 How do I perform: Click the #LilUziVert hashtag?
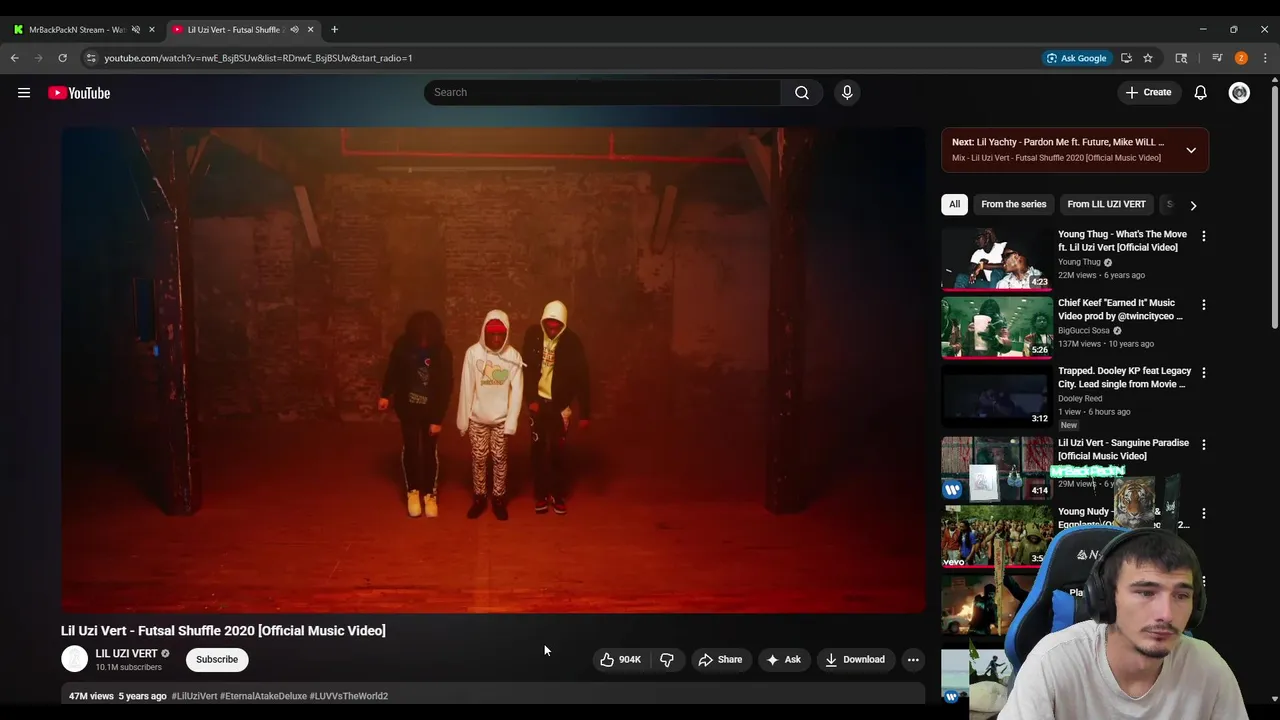pos(194,696)
